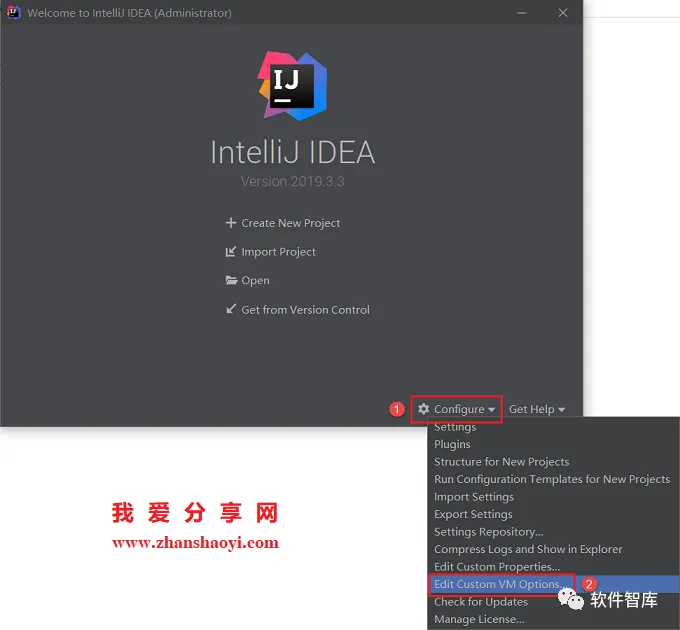Open Plugins from the Configure menu
Viewport: 680px width, 630px height.
[x=553, y=444]
